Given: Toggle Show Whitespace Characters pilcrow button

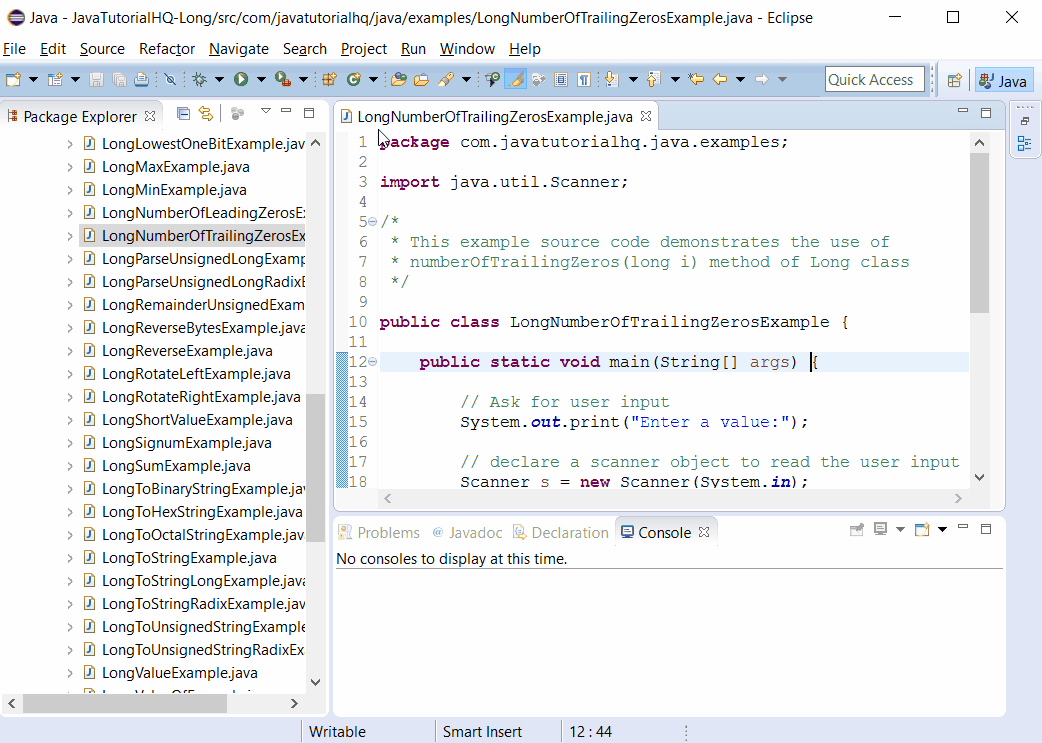Looking at the screenshot, I should pos(583,80).
